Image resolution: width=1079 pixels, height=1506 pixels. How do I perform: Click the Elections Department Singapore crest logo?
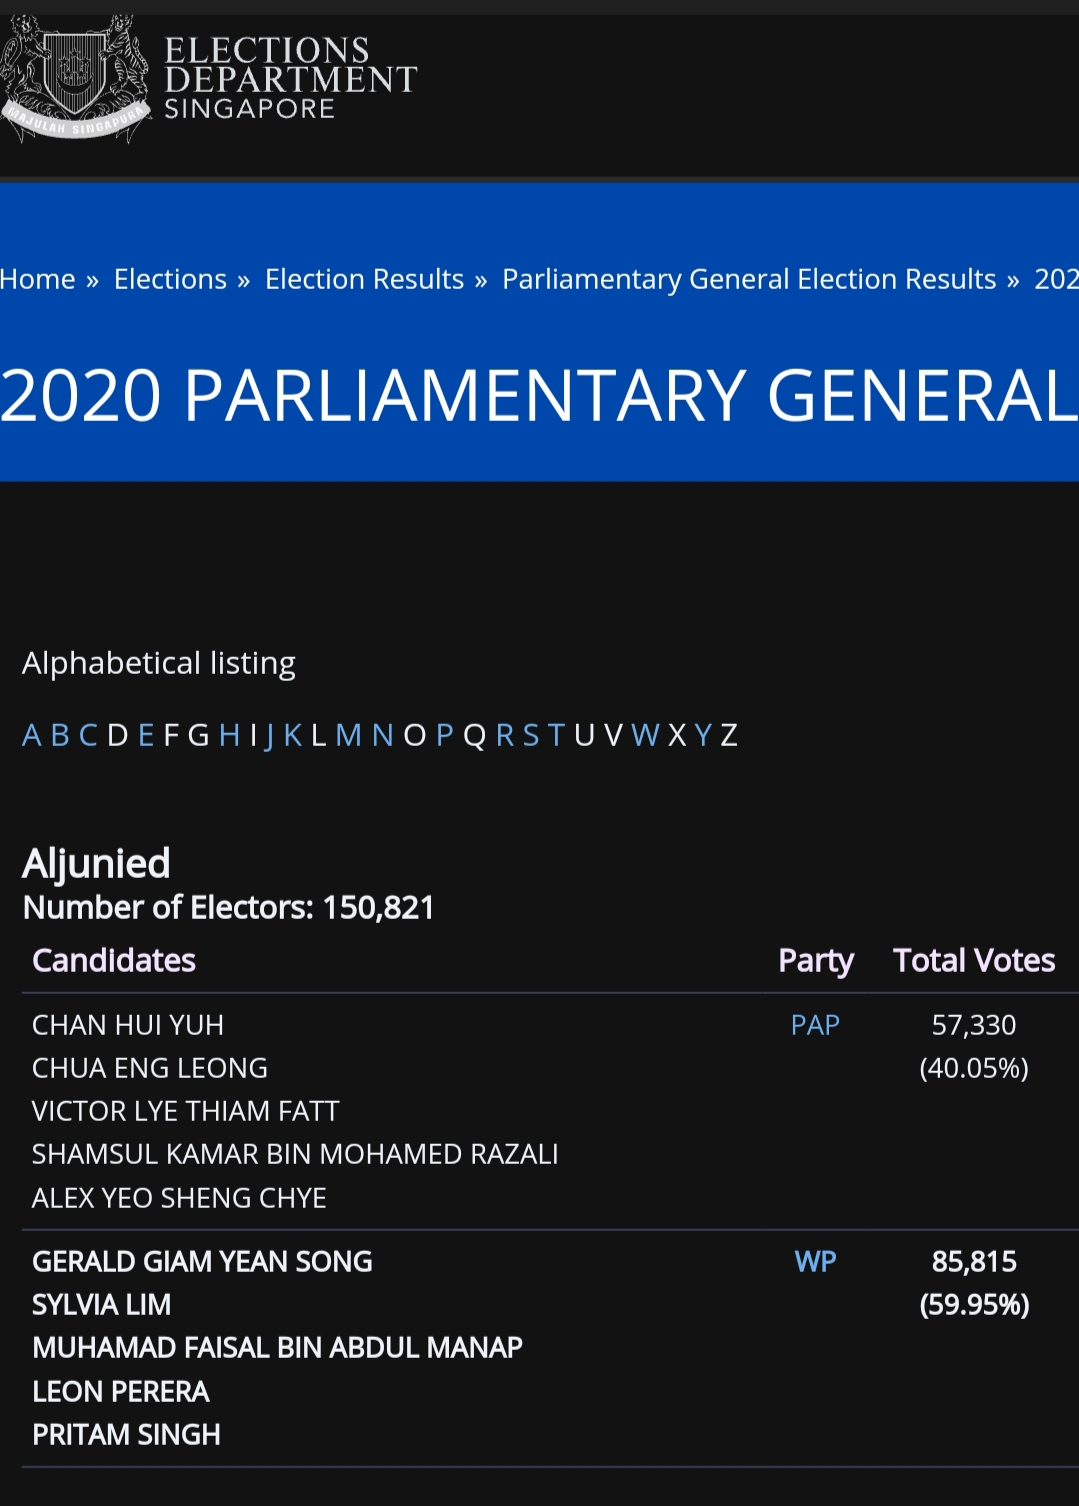(x=74, y=79)
